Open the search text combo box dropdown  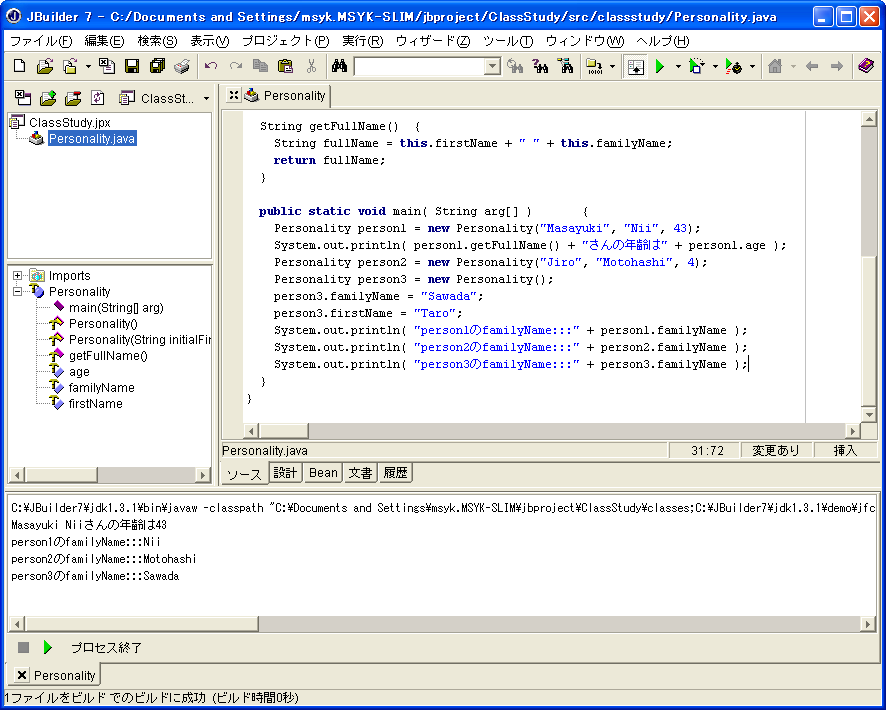492,67
